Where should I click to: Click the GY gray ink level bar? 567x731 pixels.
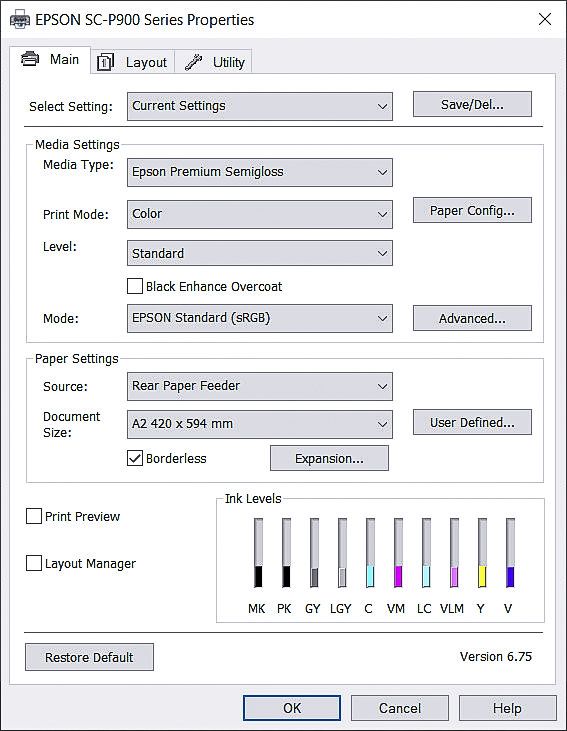[314, 553]
